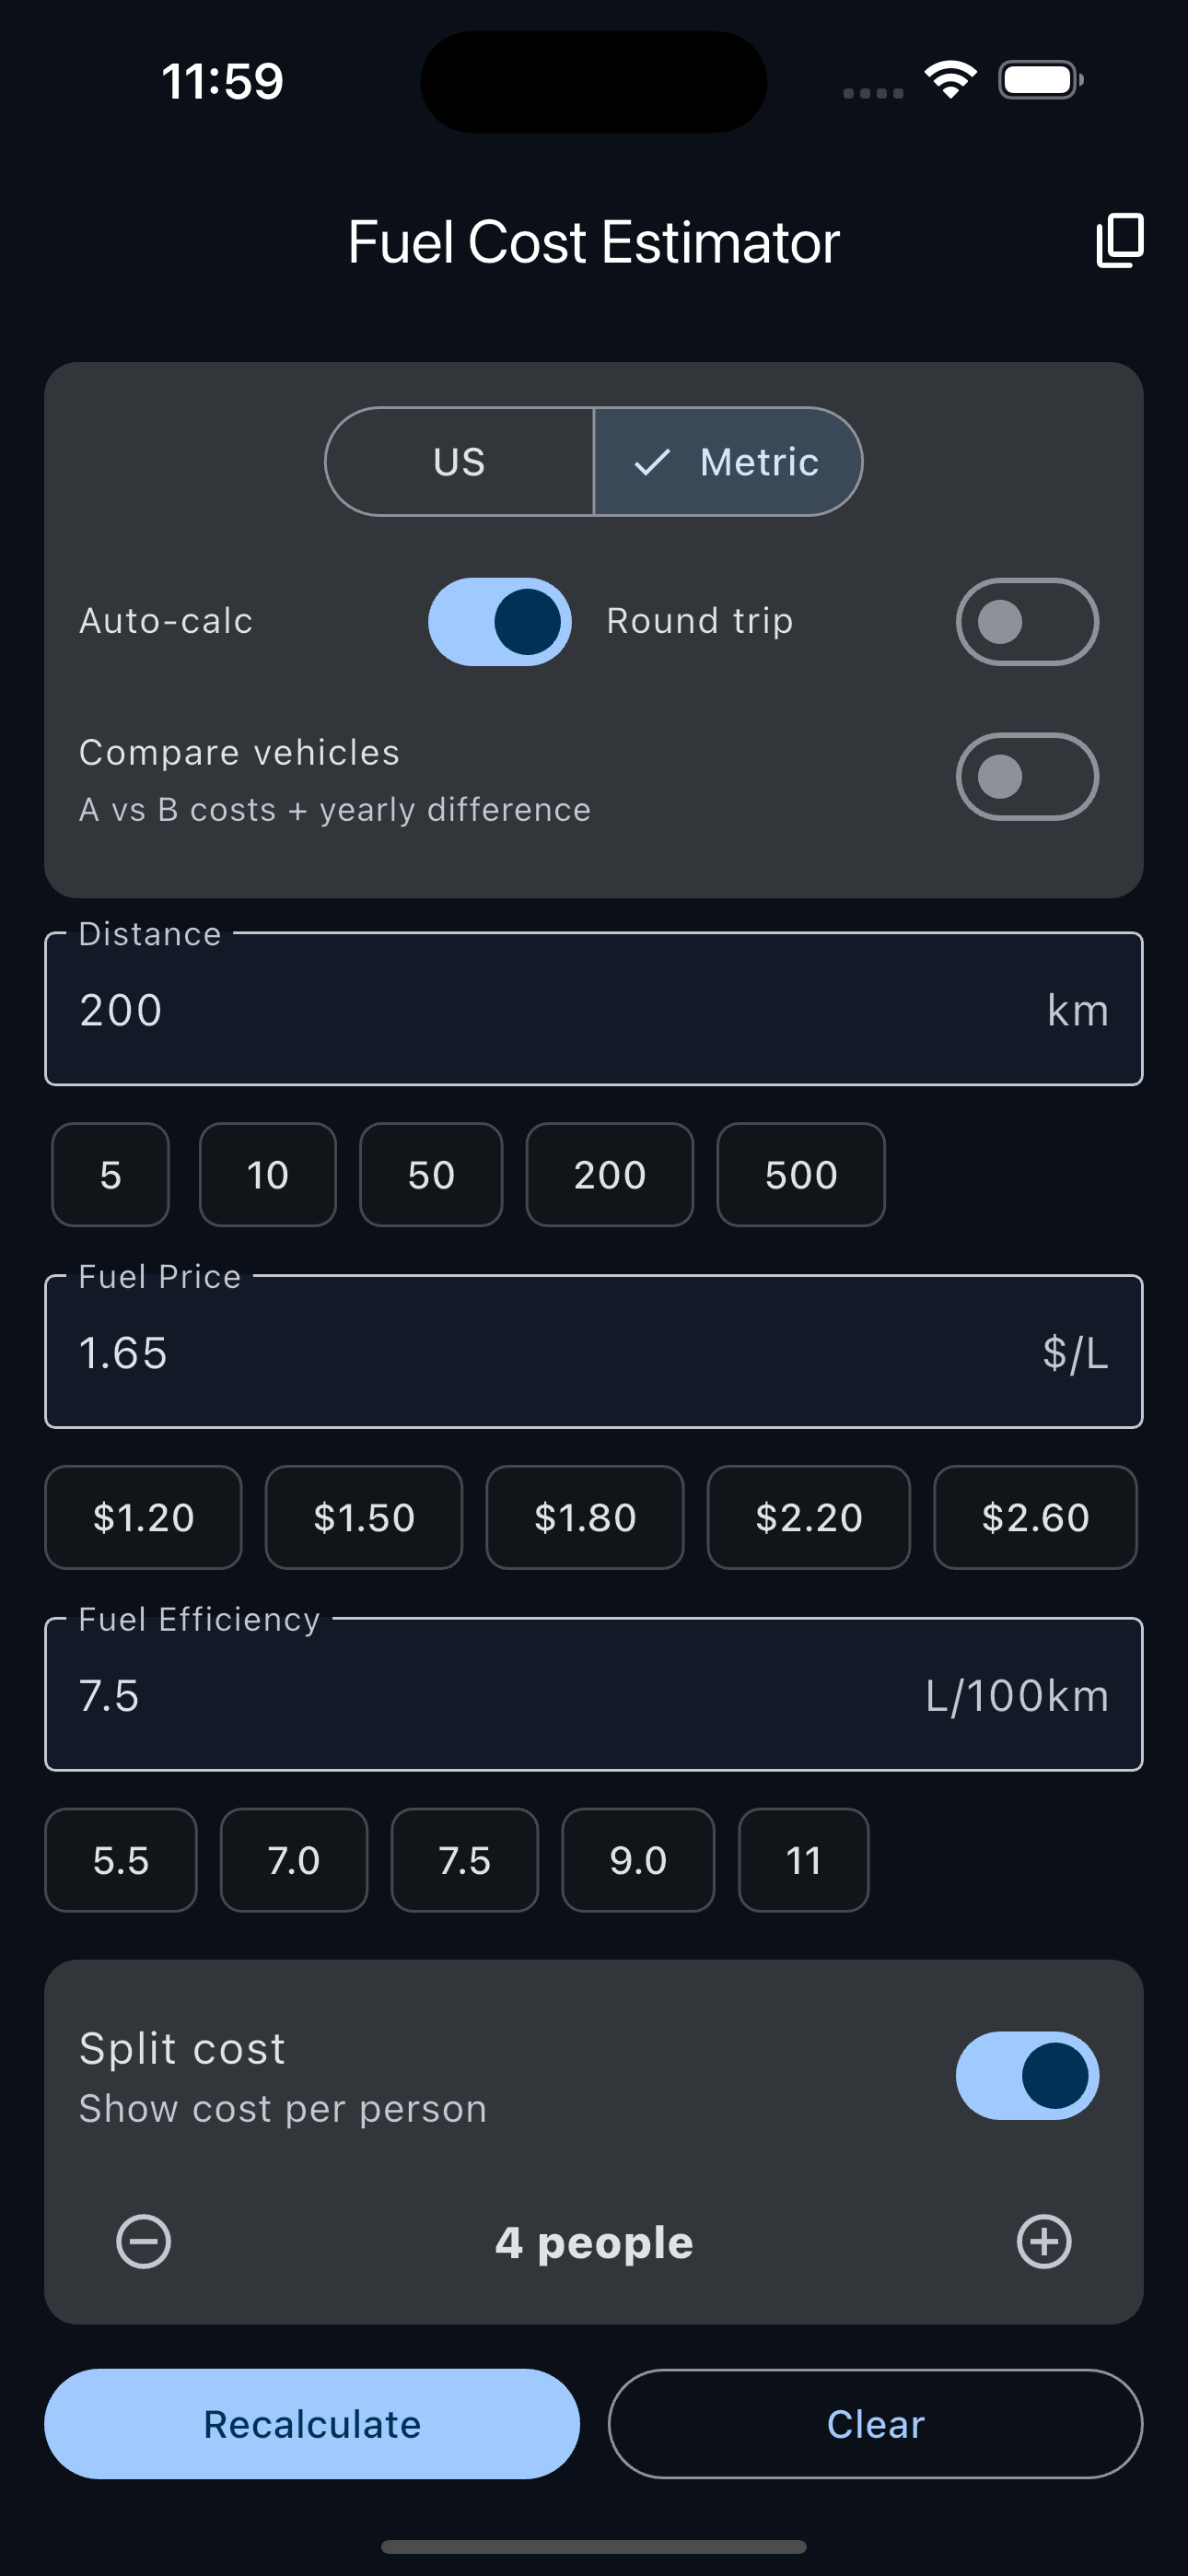Select the $1.80 fuel price preset
The width and height of the screenshot is (1188, 2576).
click(585, 1517)
